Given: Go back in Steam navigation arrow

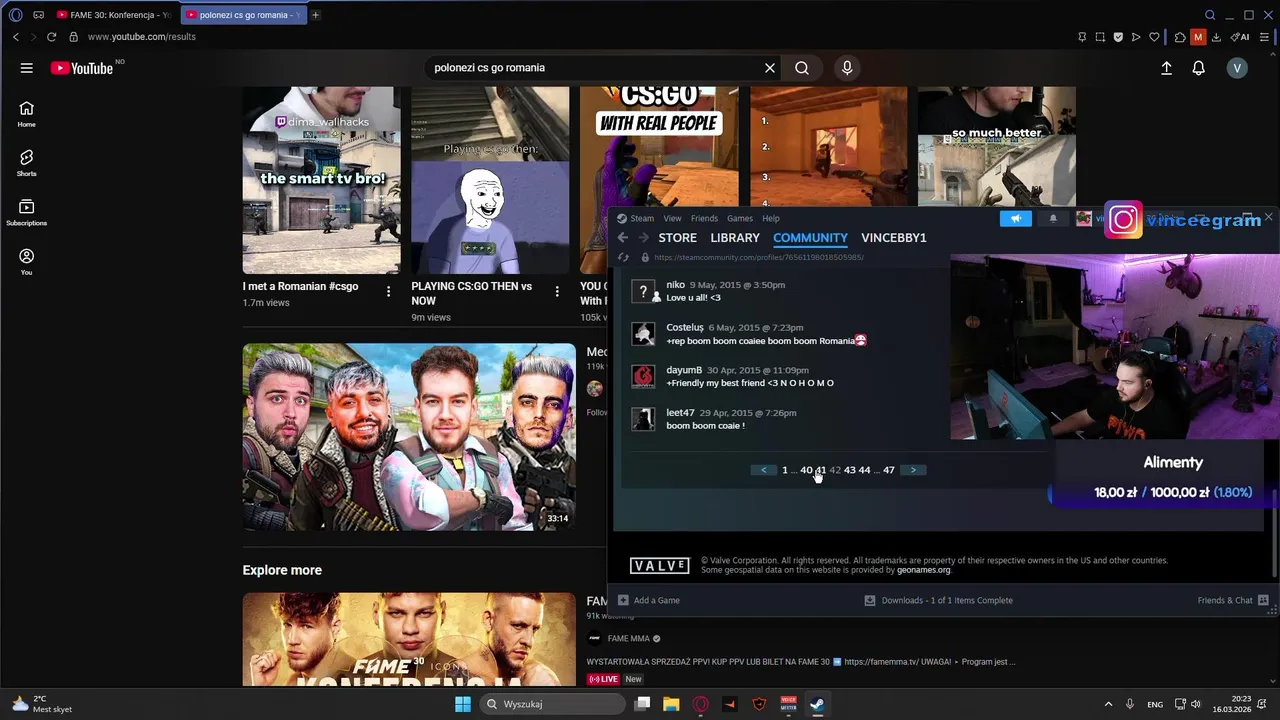Looking at the screenshot, I should coord(622,238).
